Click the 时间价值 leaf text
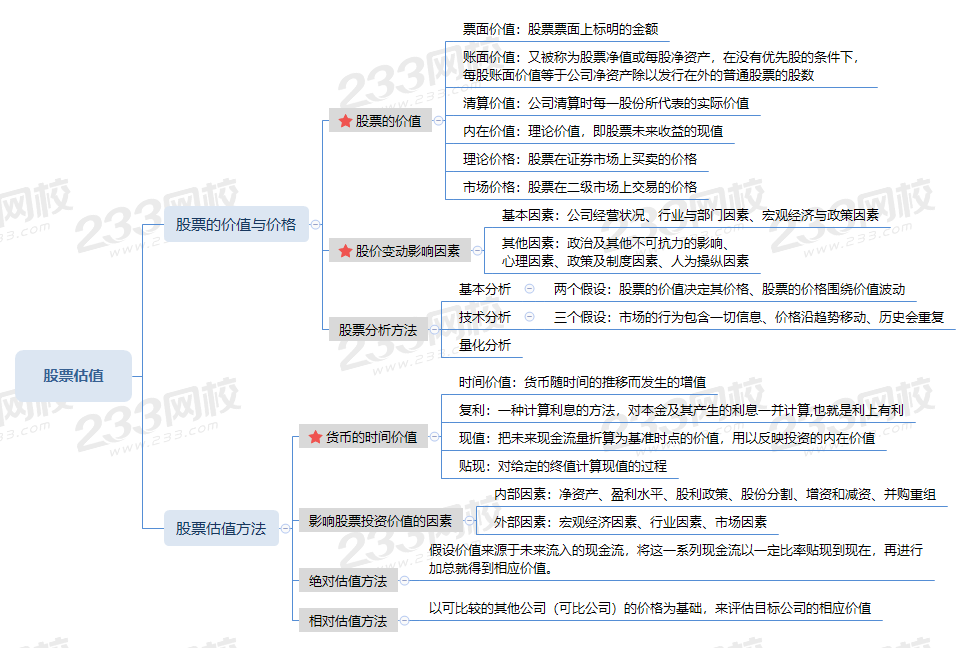This screenshot has height=648, width=972. 582,382
